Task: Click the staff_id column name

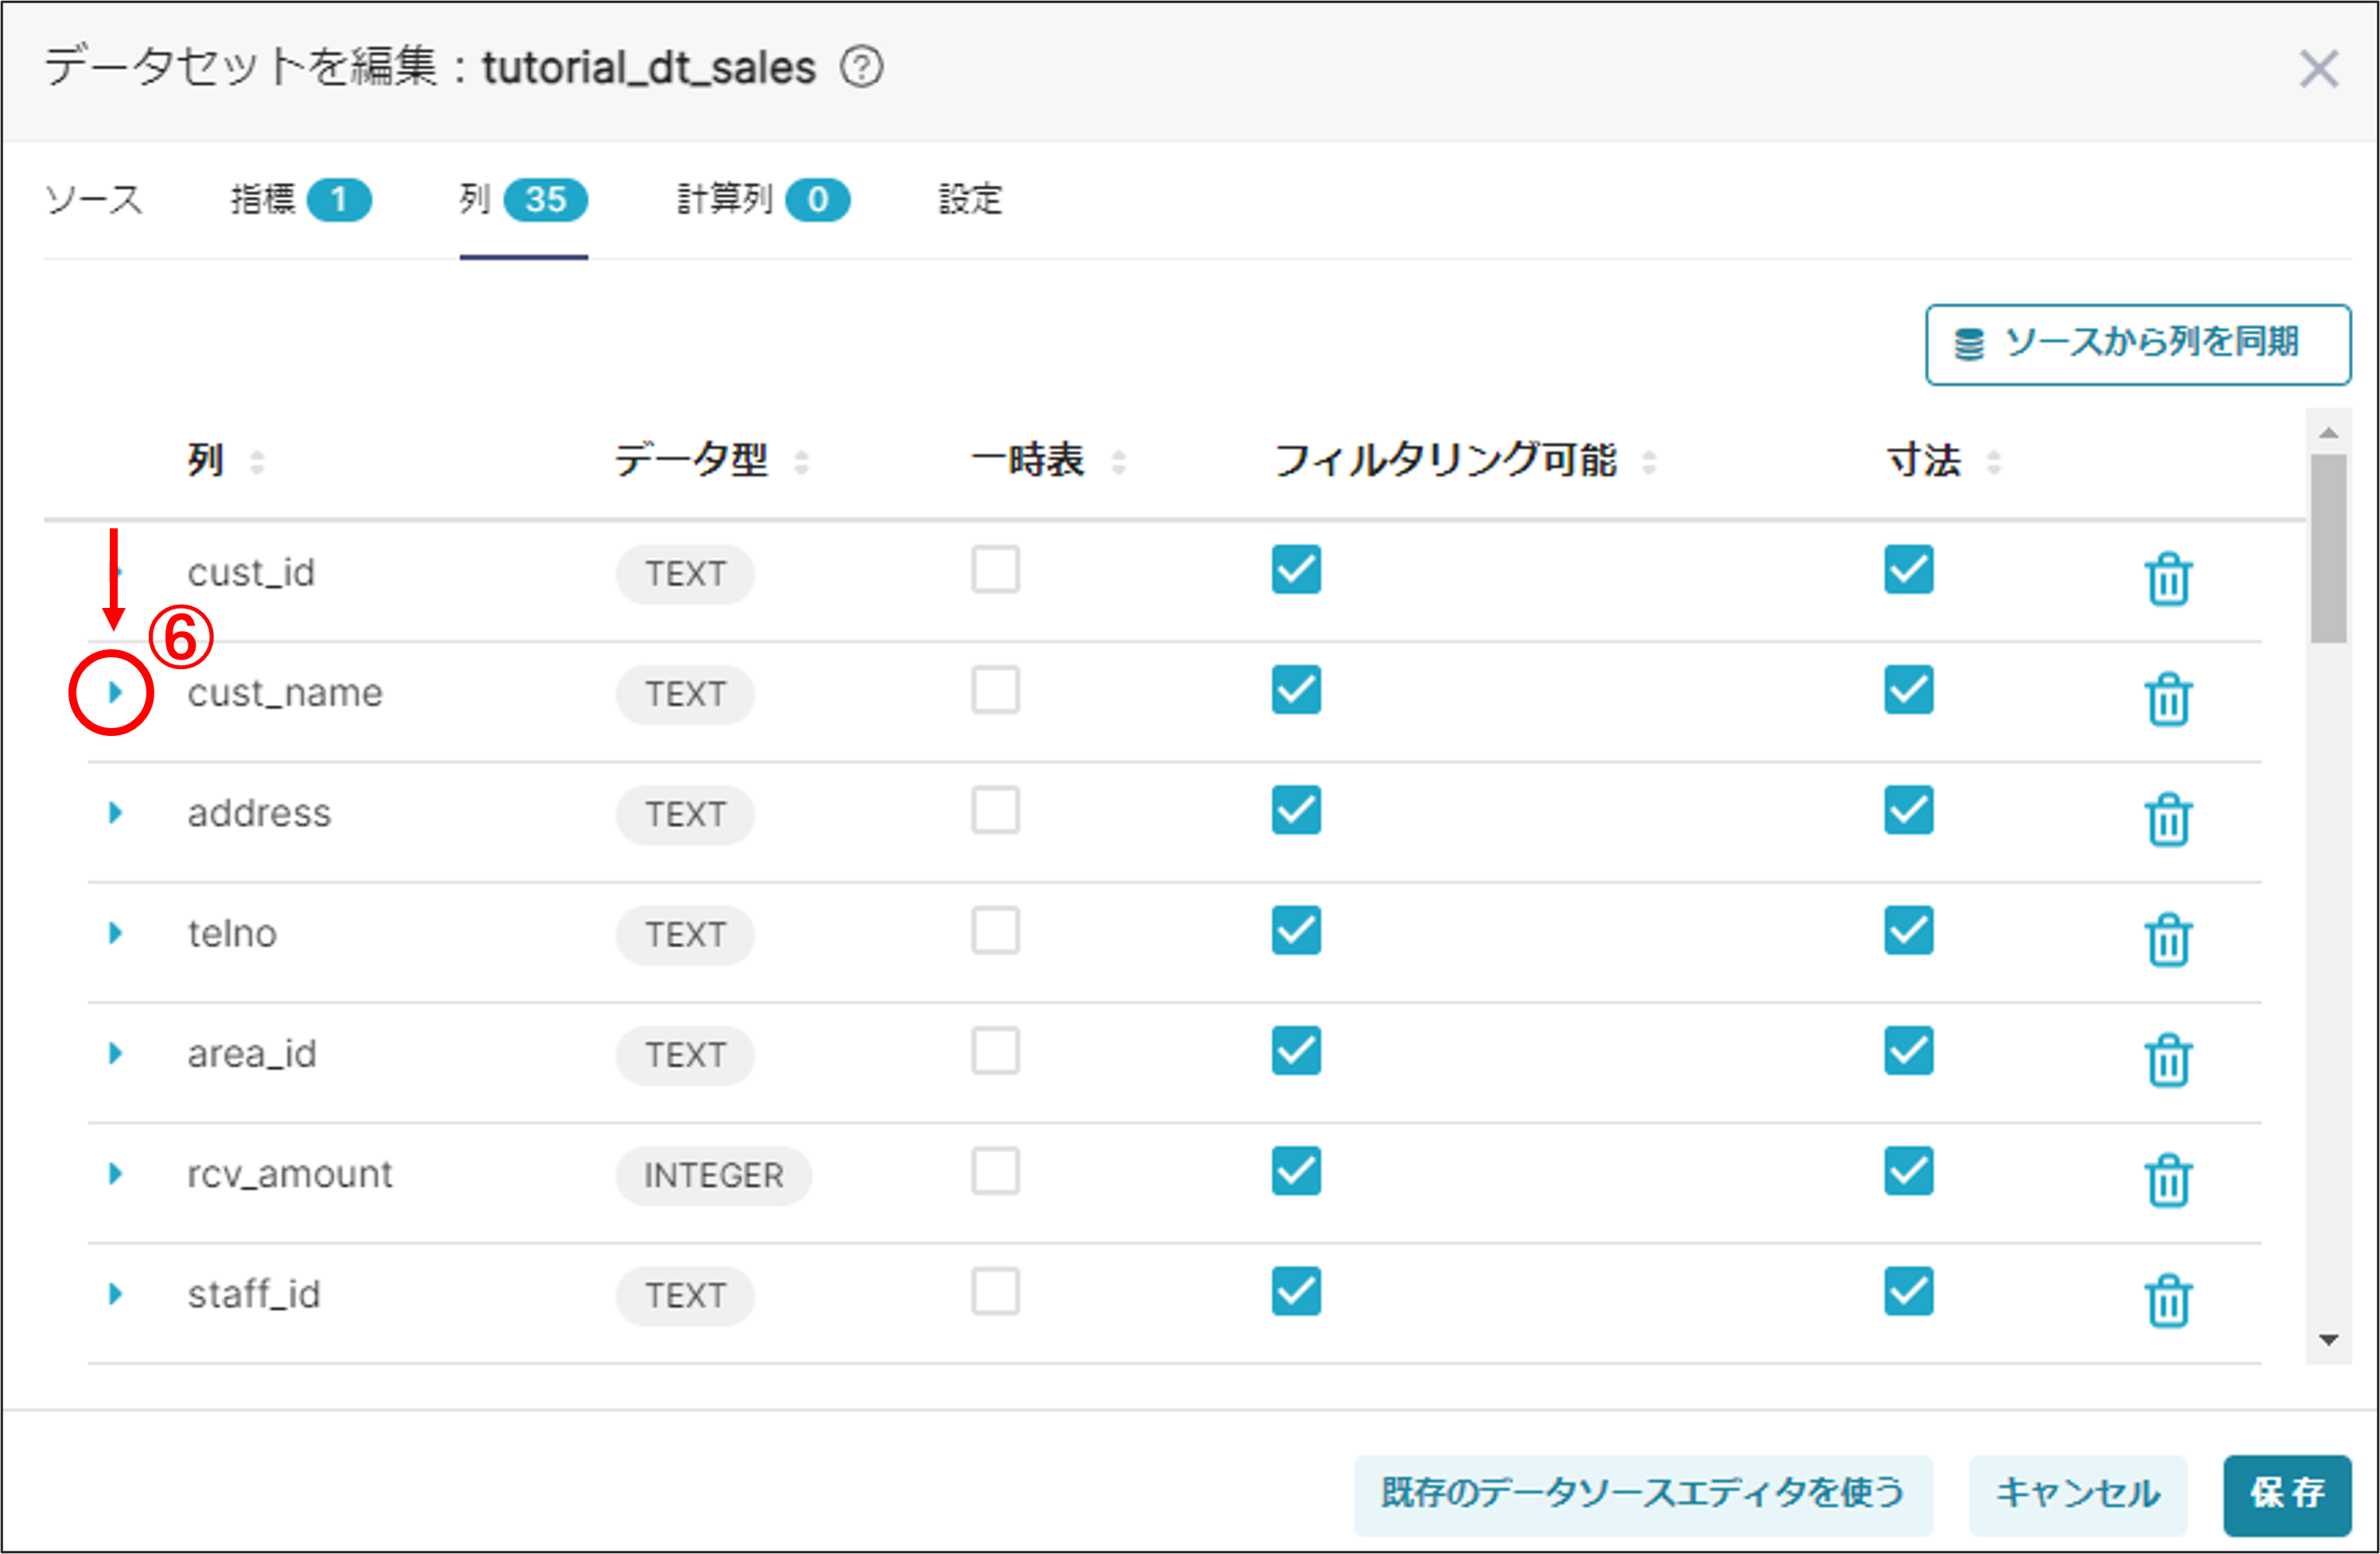Action: [x=254, y=1294]
